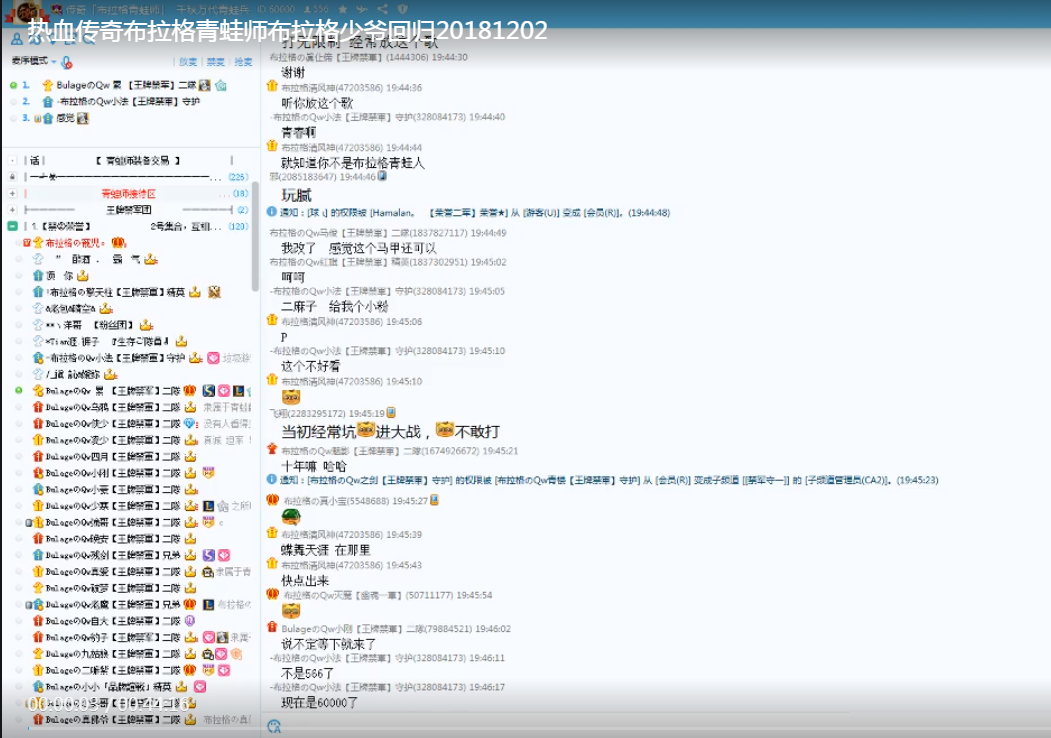Screen dimensions: 1051x738
Task: Toggle the microphone icon next to 麦序模式
Action: [66, 62]
